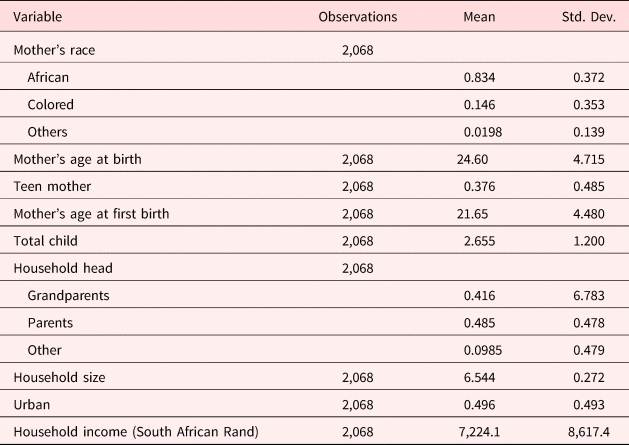Click the Observations column header
Screen dimensions: 629x445
357,16
